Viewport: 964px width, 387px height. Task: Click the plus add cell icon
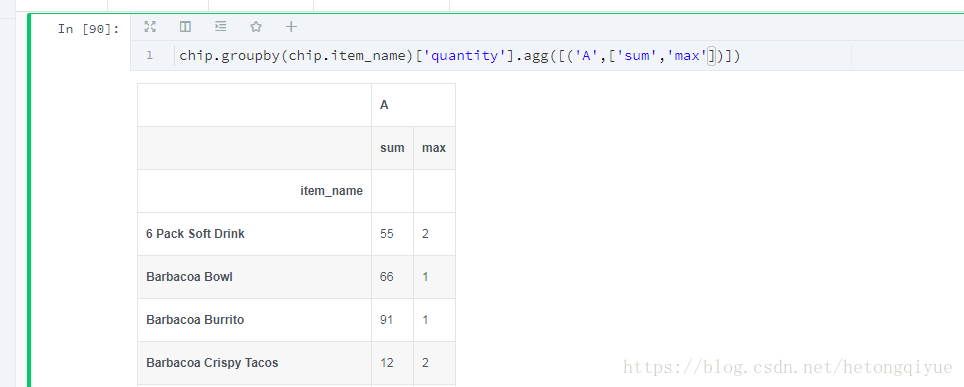291,26
